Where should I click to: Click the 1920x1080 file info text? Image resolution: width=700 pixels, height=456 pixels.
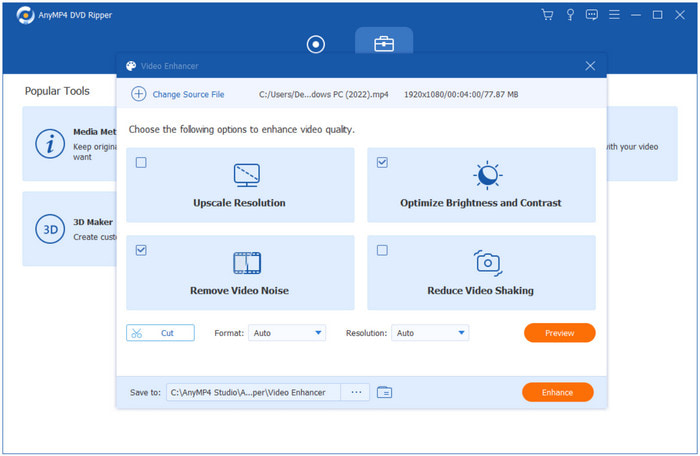(461, 94)
